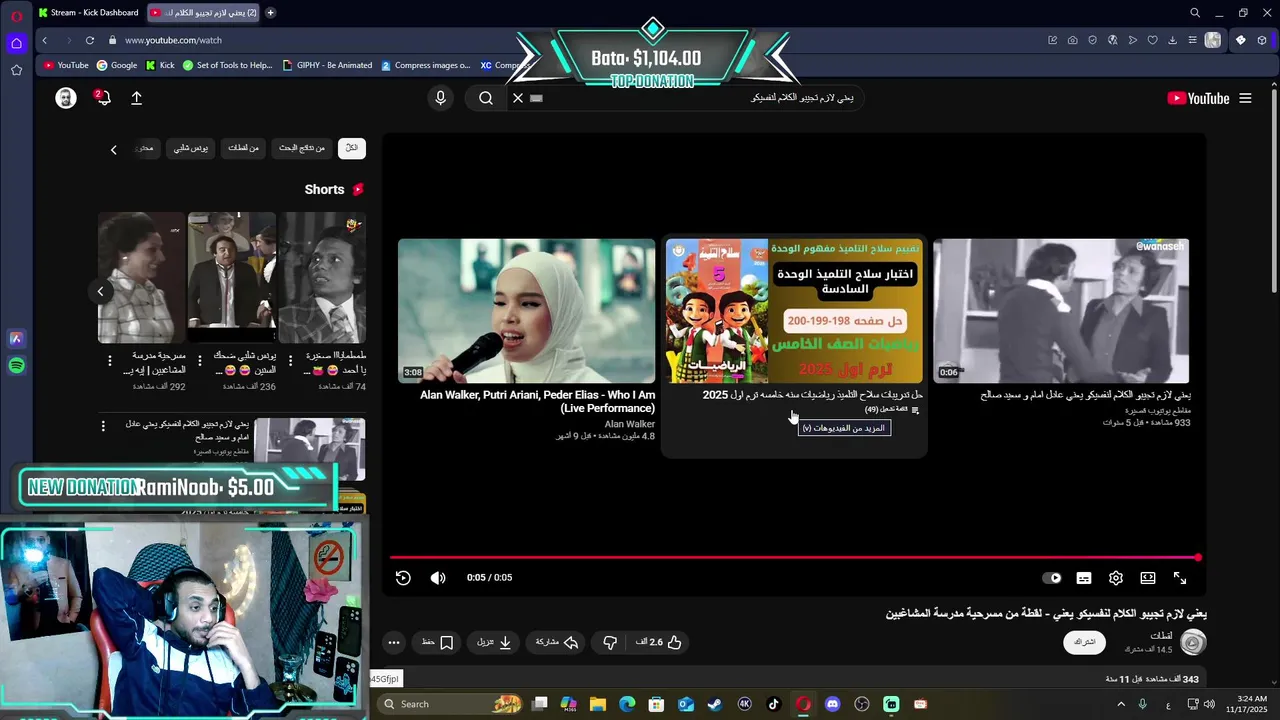The image size is (1280, 720).
Task: Open the 'Compress images' bookmark
Action: click(426, 65)
